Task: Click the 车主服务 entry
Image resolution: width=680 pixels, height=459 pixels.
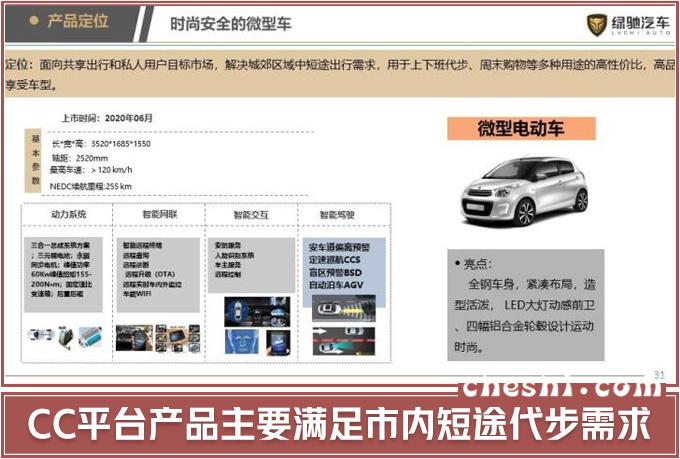Action: coord(228,265)
